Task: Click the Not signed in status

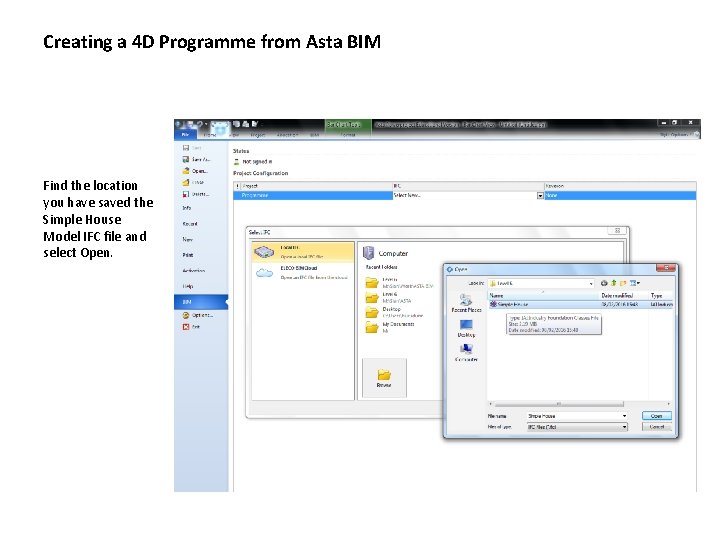Action: pos(253,162)
